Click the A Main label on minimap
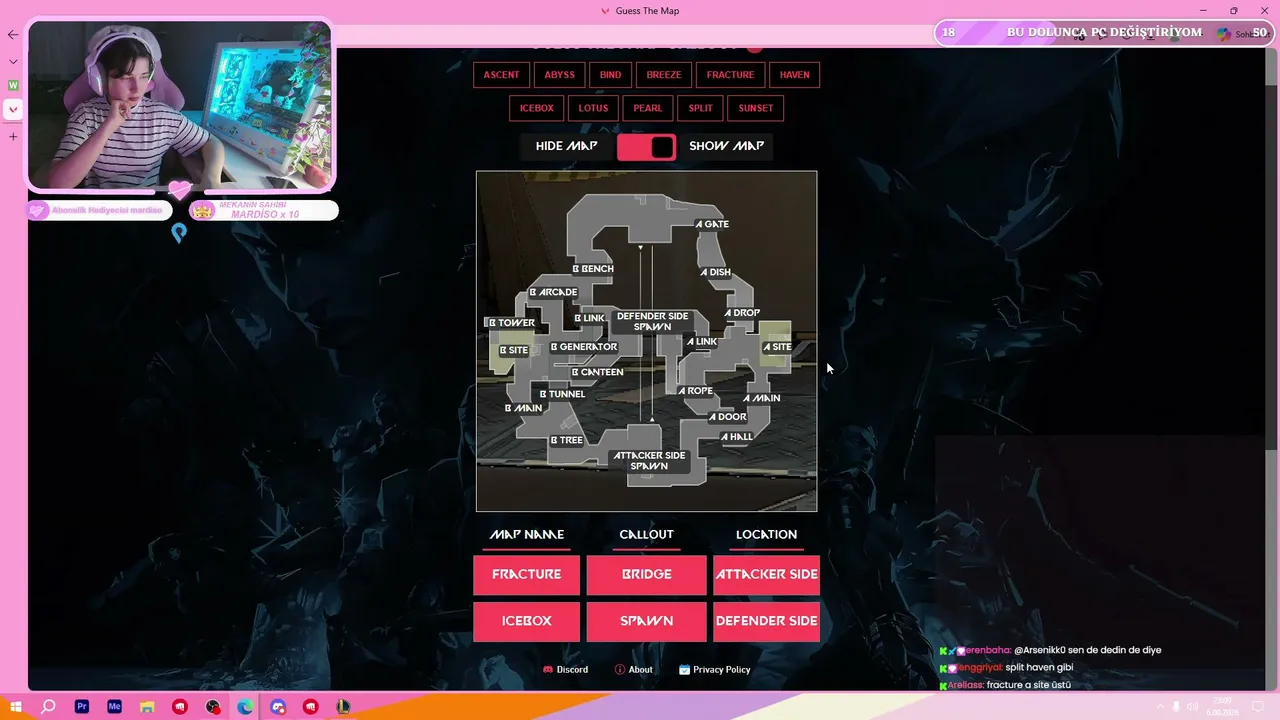The image size is (1280, 720). click(x=761, y=398)
